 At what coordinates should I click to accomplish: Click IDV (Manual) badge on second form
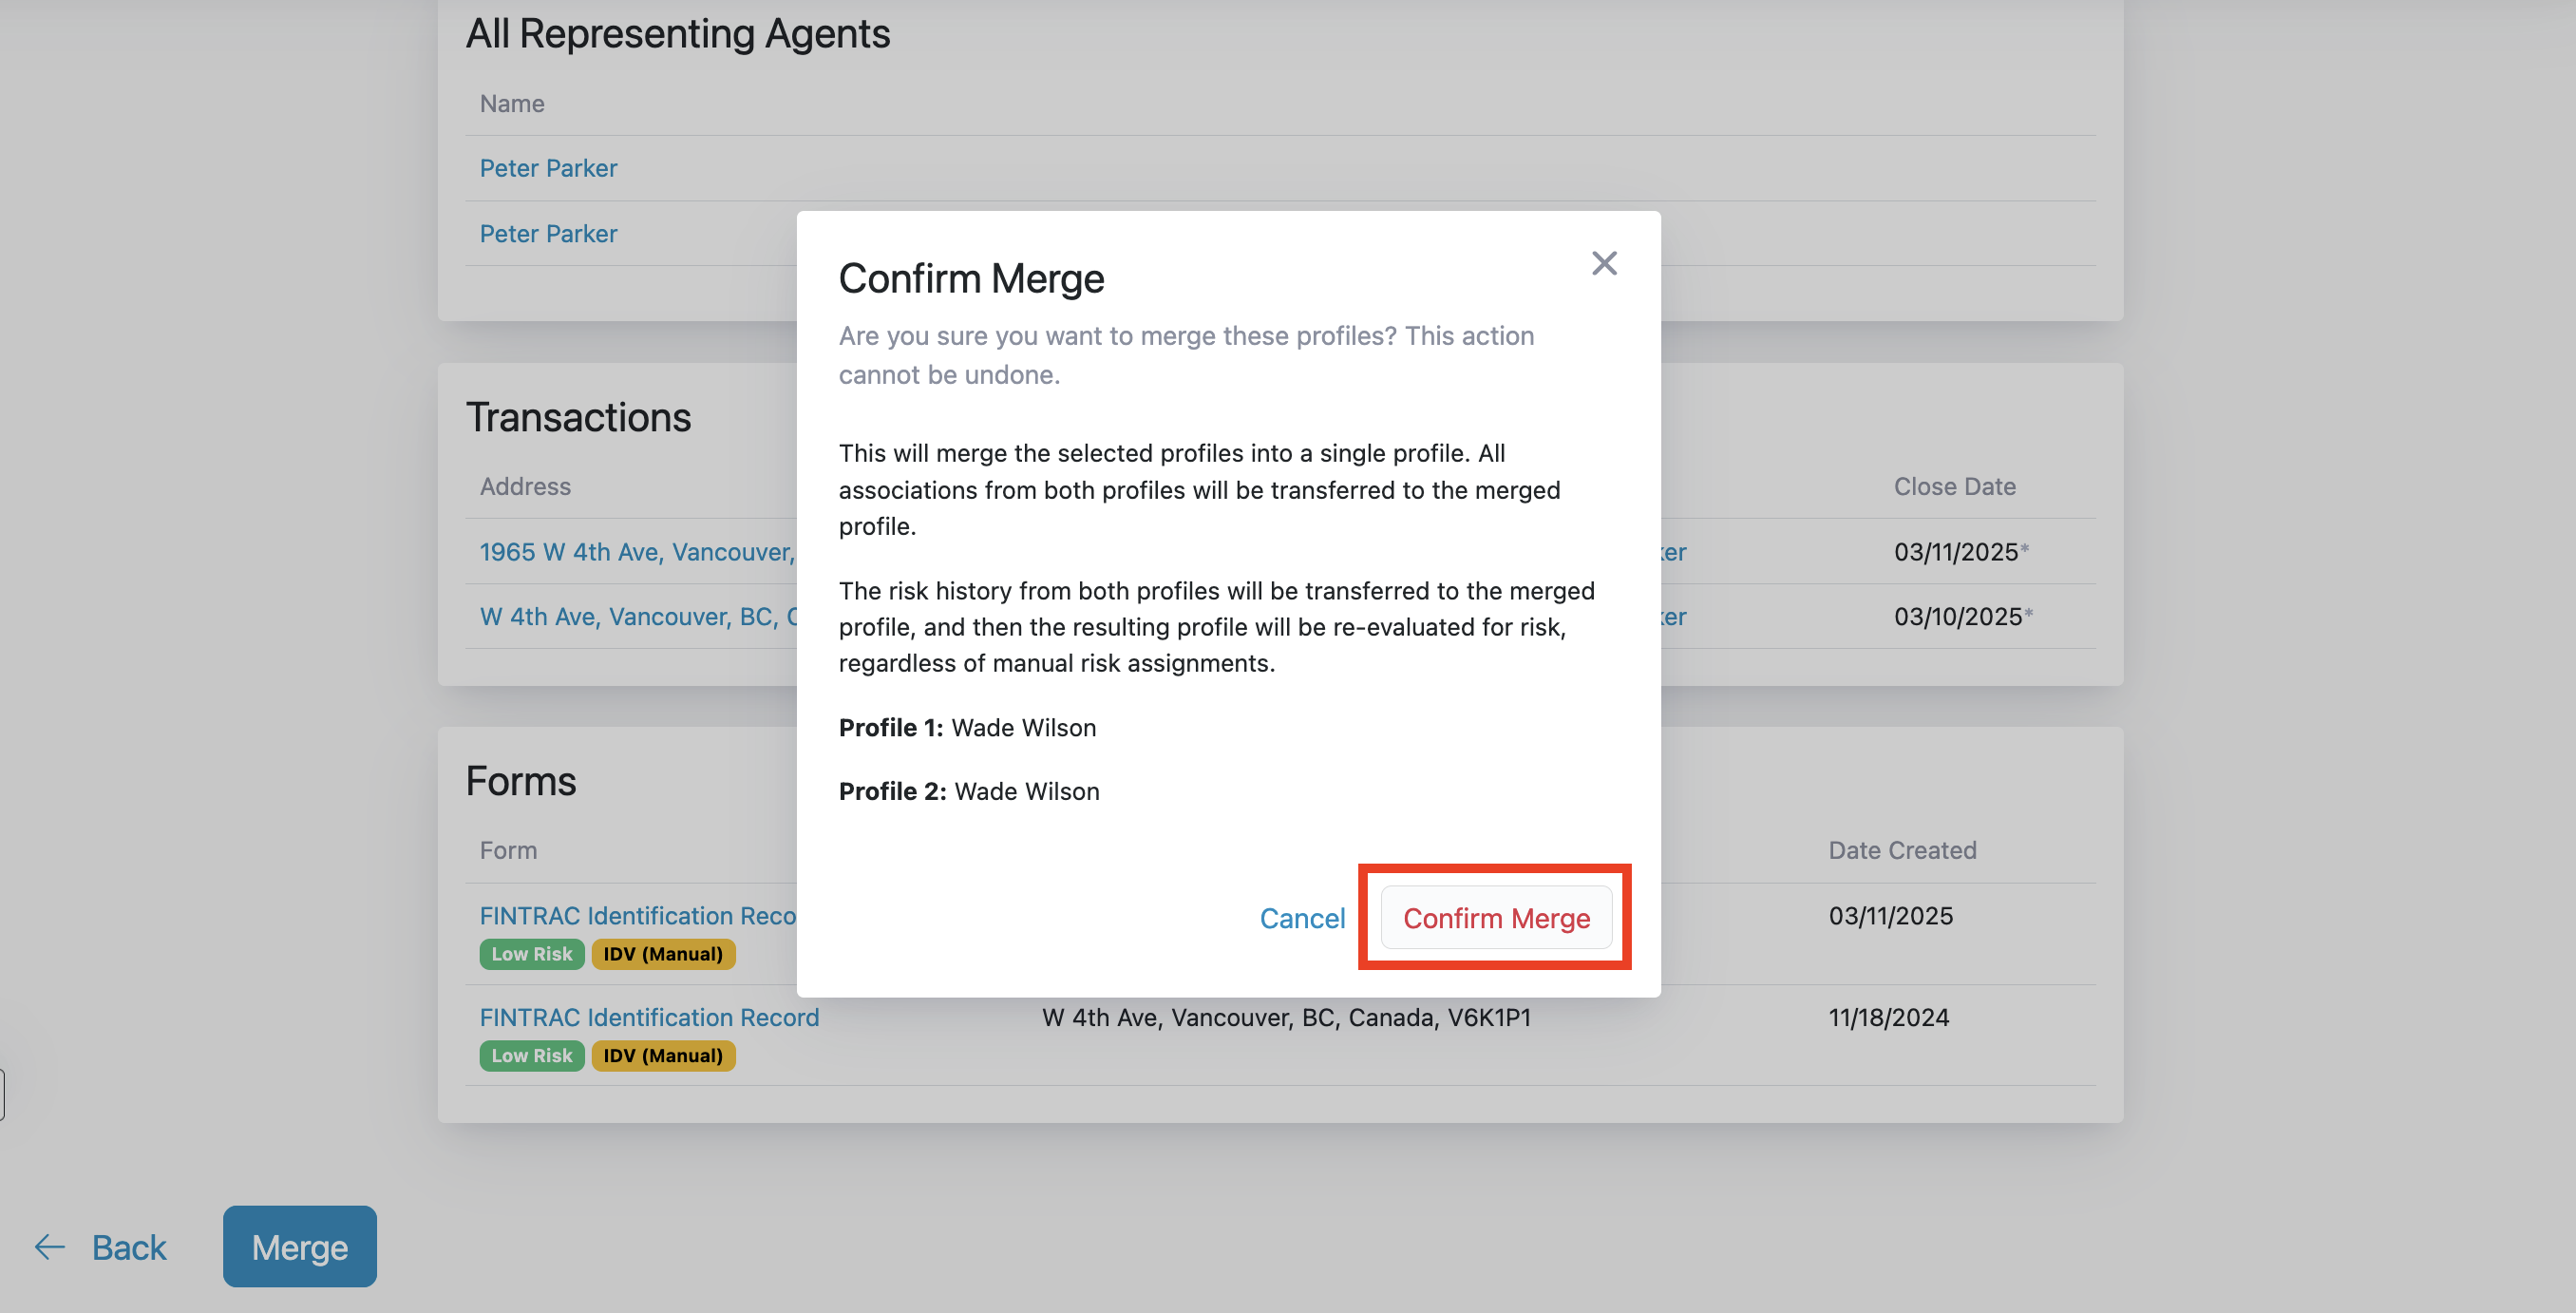(x=662, y=1054)
